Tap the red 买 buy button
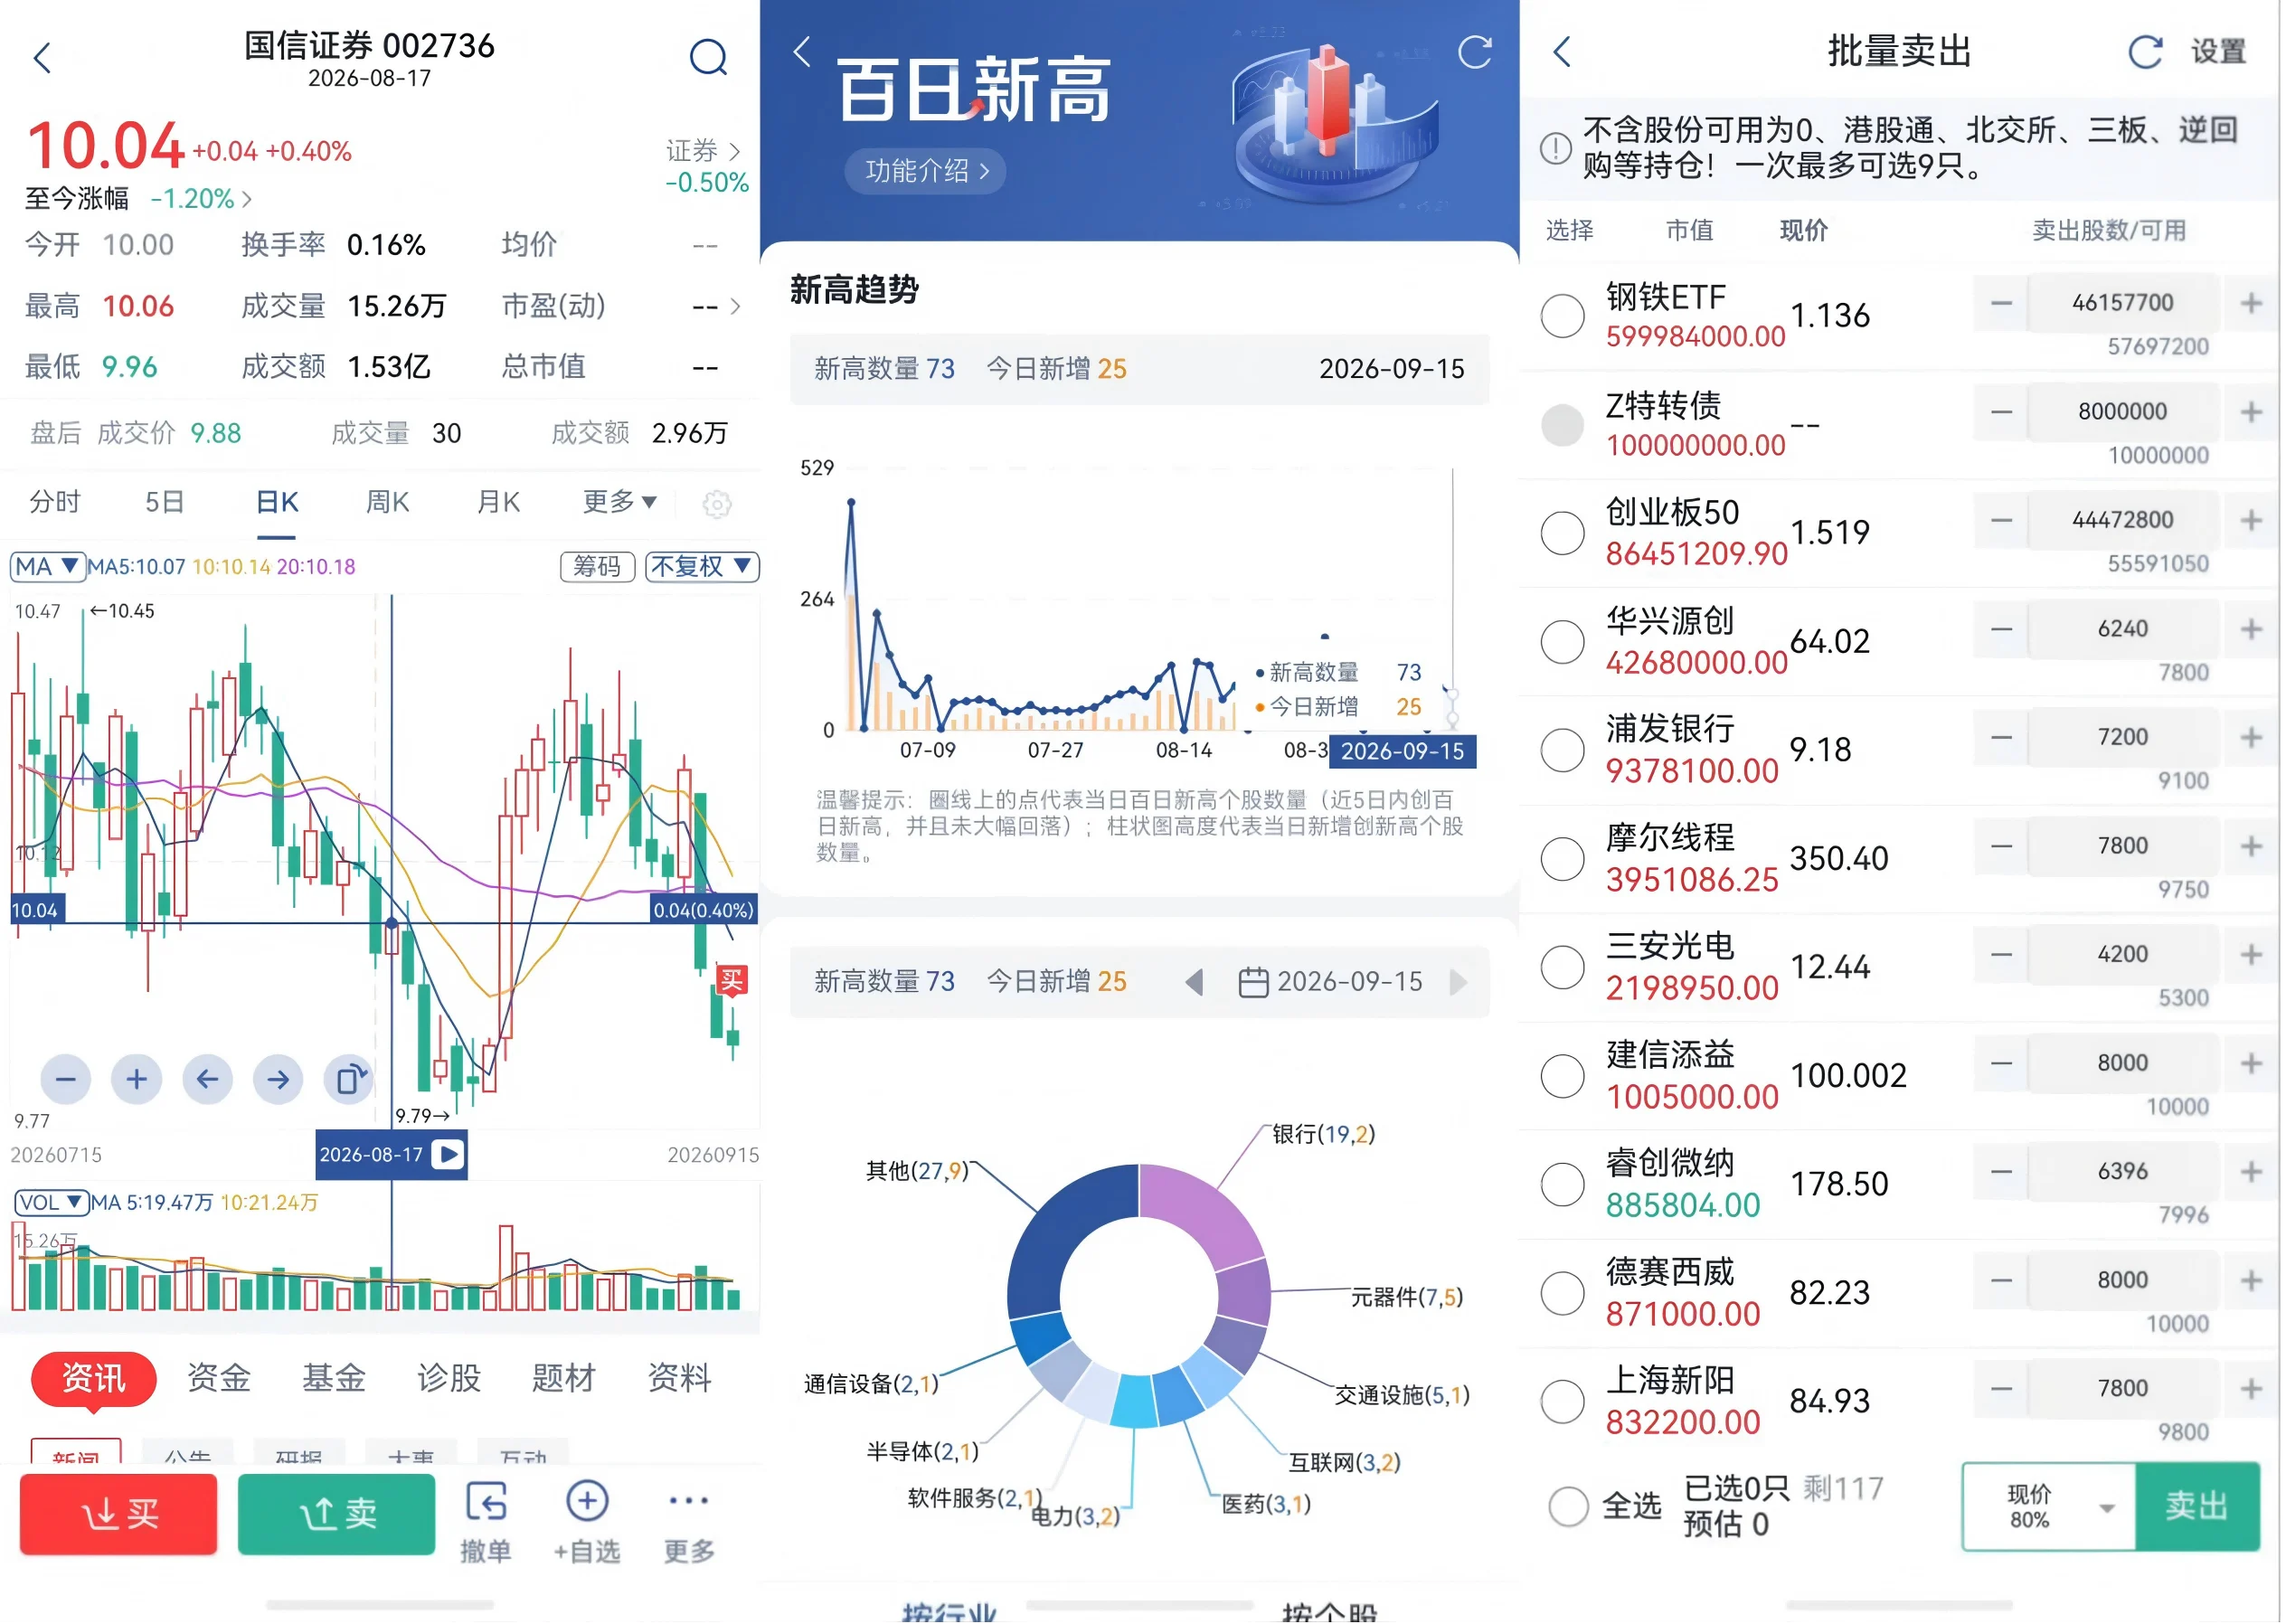Screen dimensions: 2286x1624 (119, 1515)
